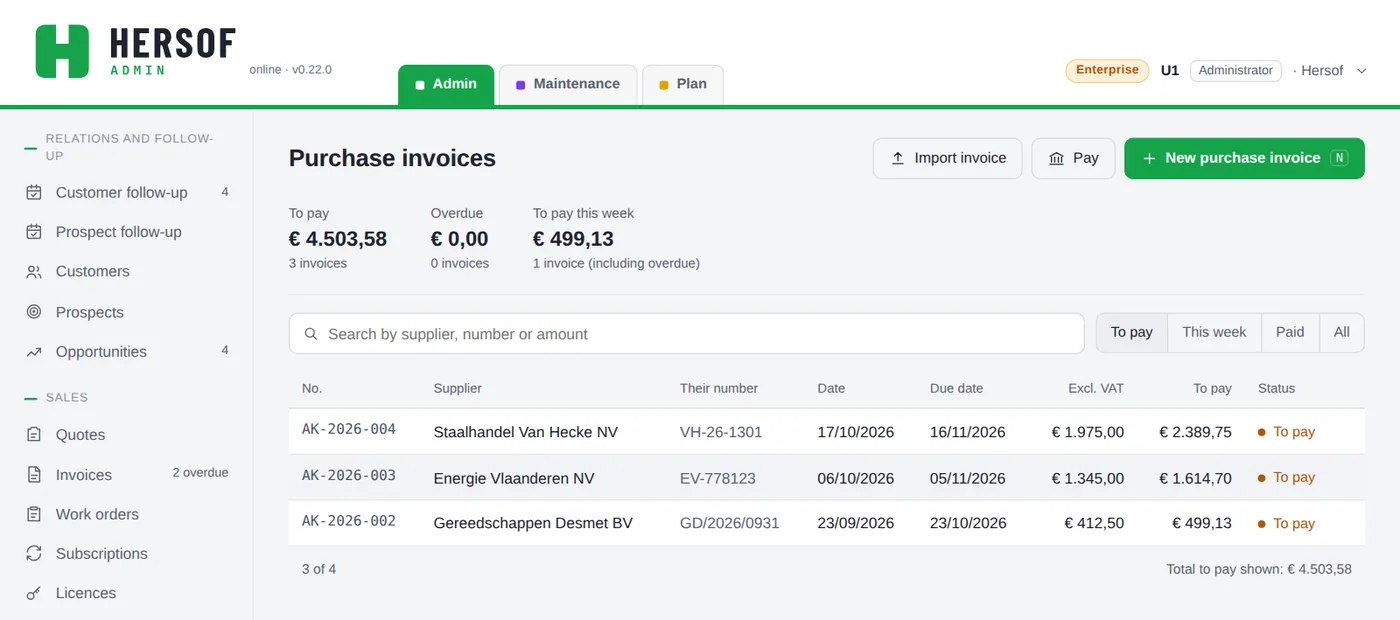Click the Excl. VAT column header
Image resolution: width=1400 pixels, height=620 pixels.
click(x=1096, y=388)
